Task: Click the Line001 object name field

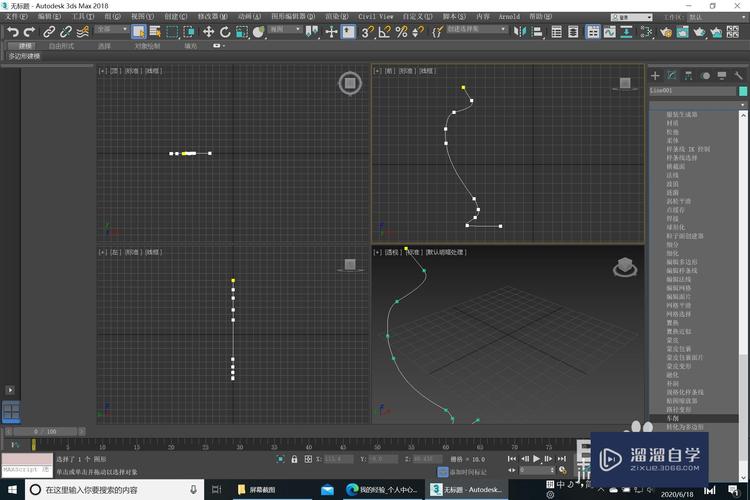Action: coord(692,91)
